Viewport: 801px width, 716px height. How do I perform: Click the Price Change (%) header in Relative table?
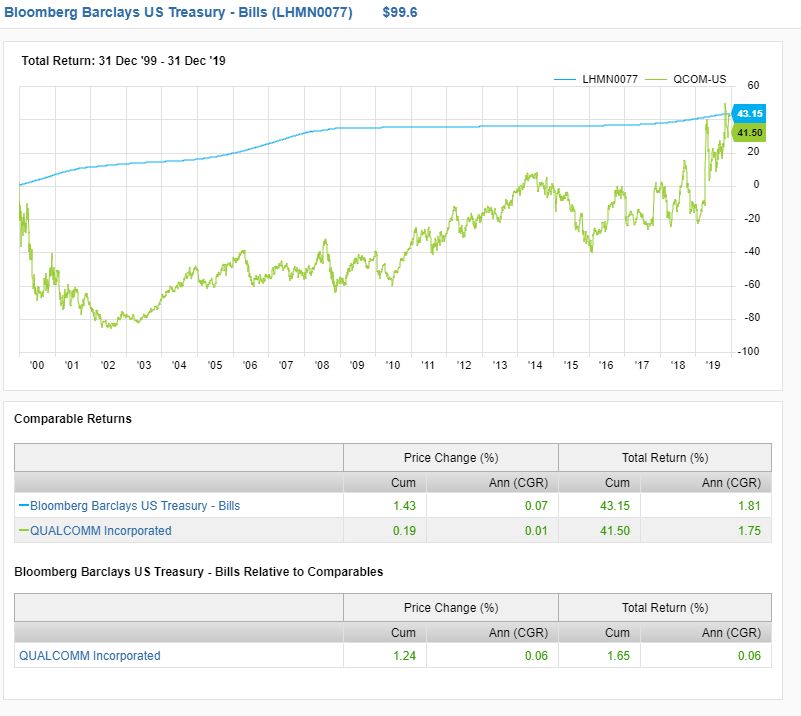pyautogui.click(x=451, y=608)
